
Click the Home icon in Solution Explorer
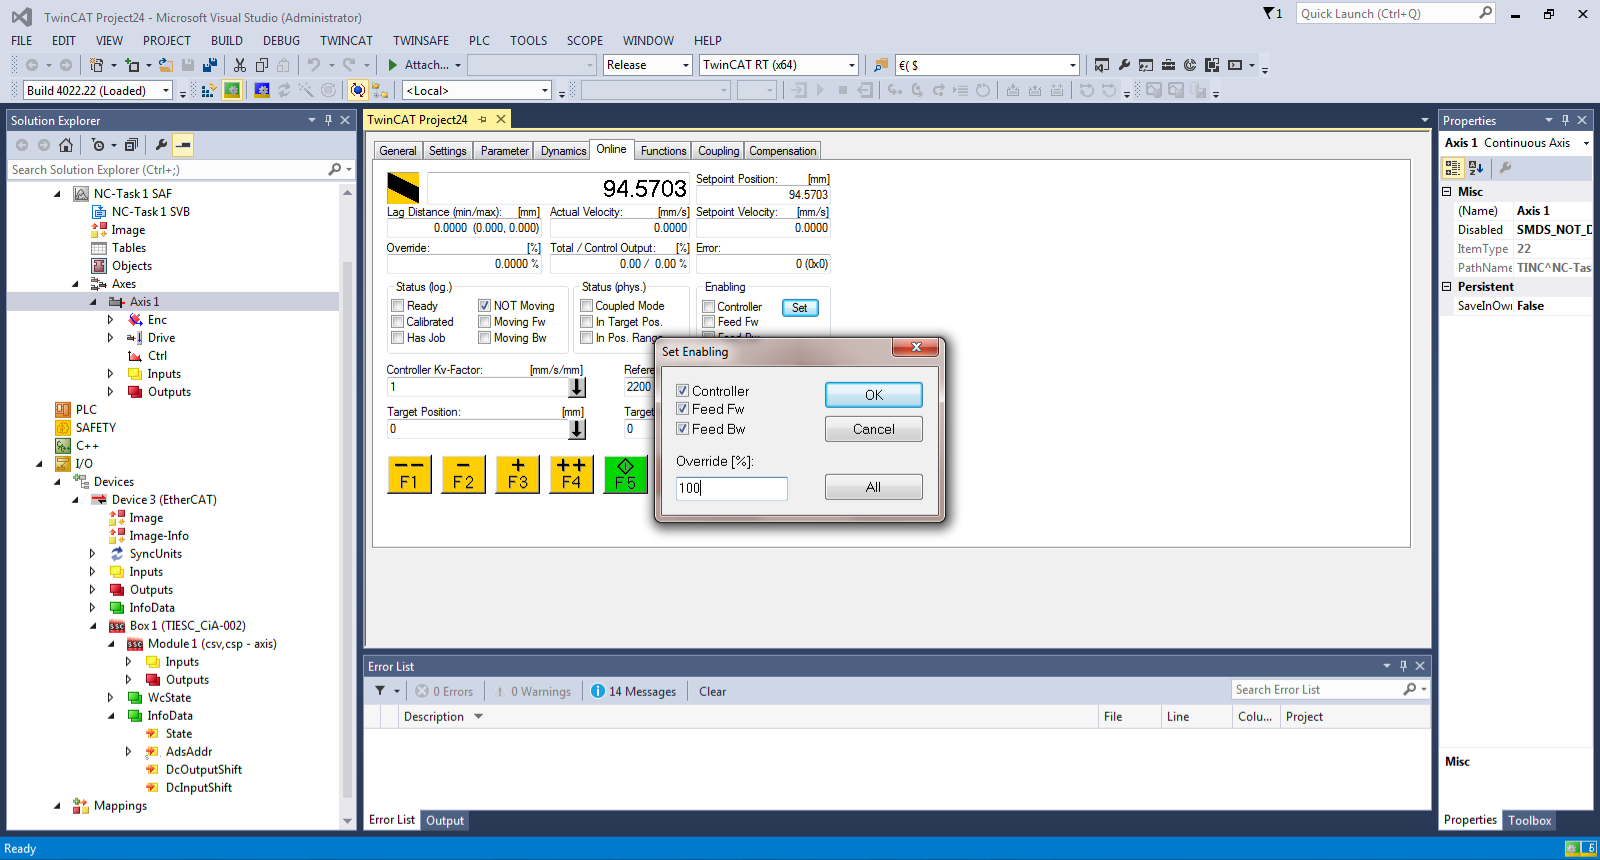click(x=66, y=145)
